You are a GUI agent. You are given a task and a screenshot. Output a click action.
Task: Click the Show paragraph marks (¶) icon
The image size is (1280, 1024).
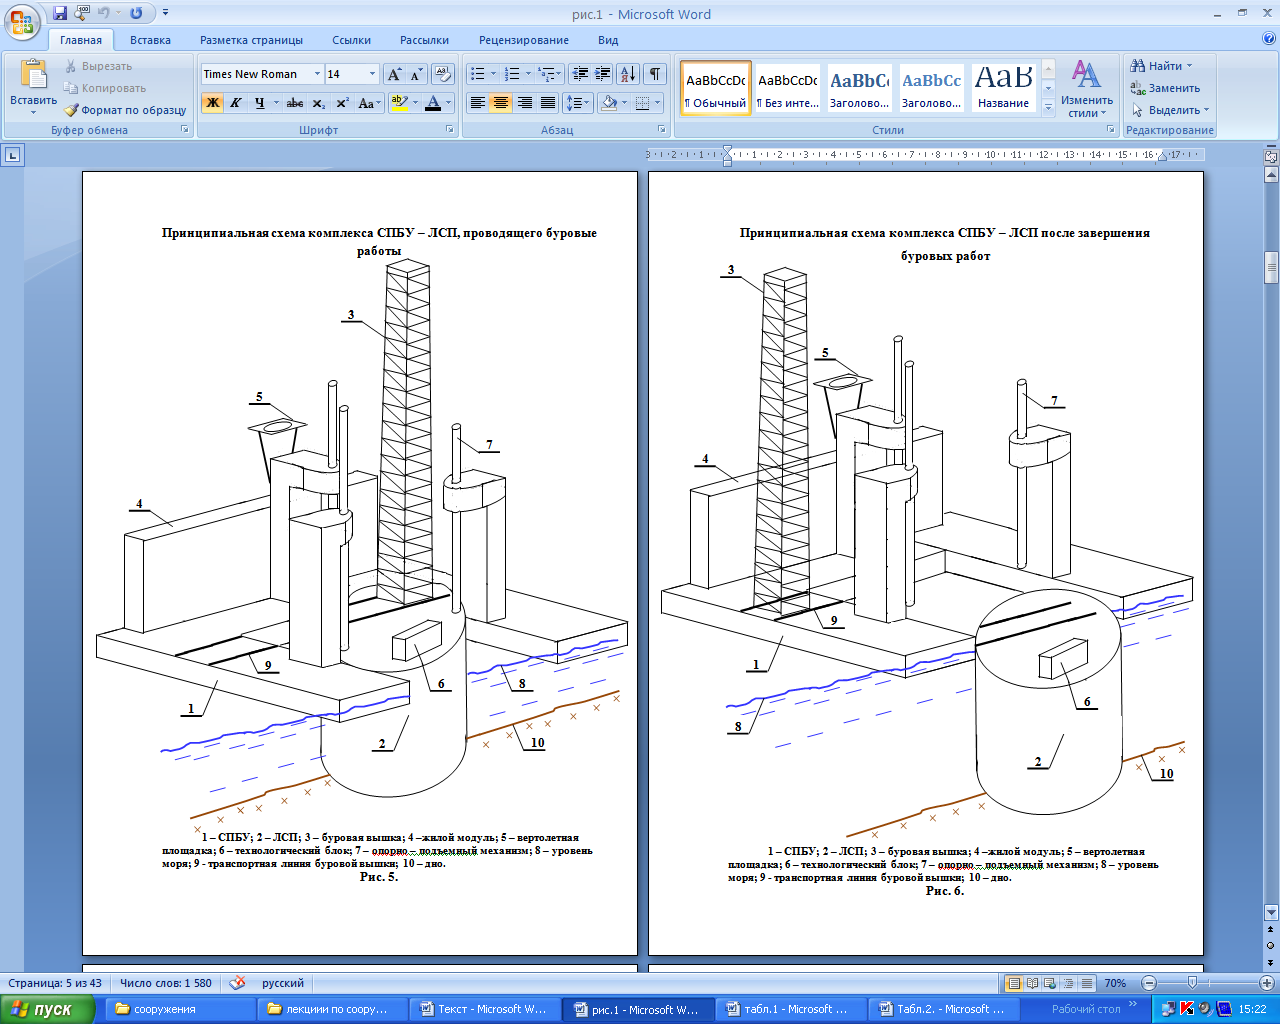point(655,74)
